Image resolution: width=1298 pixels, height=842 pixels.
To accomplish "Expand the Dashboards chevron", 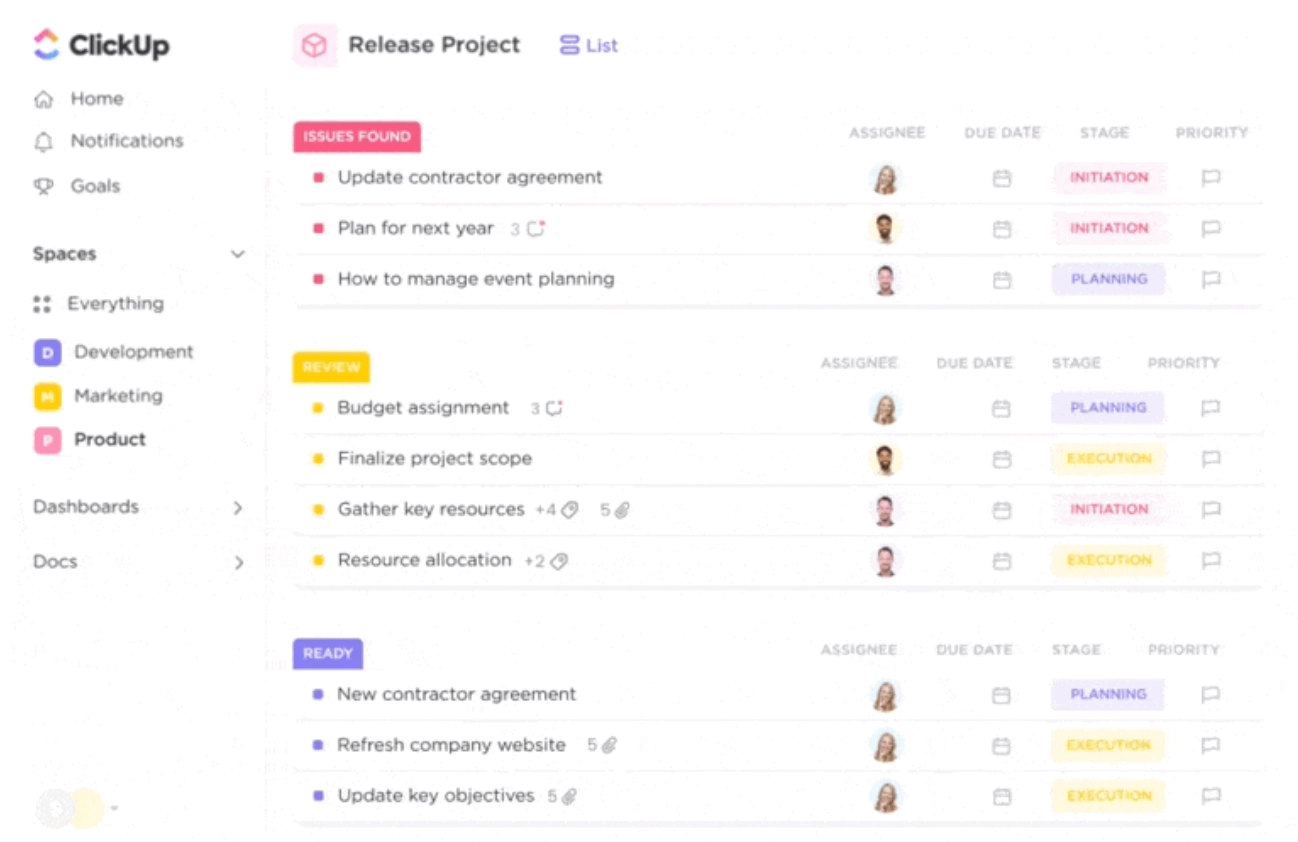I will [238, 508].
